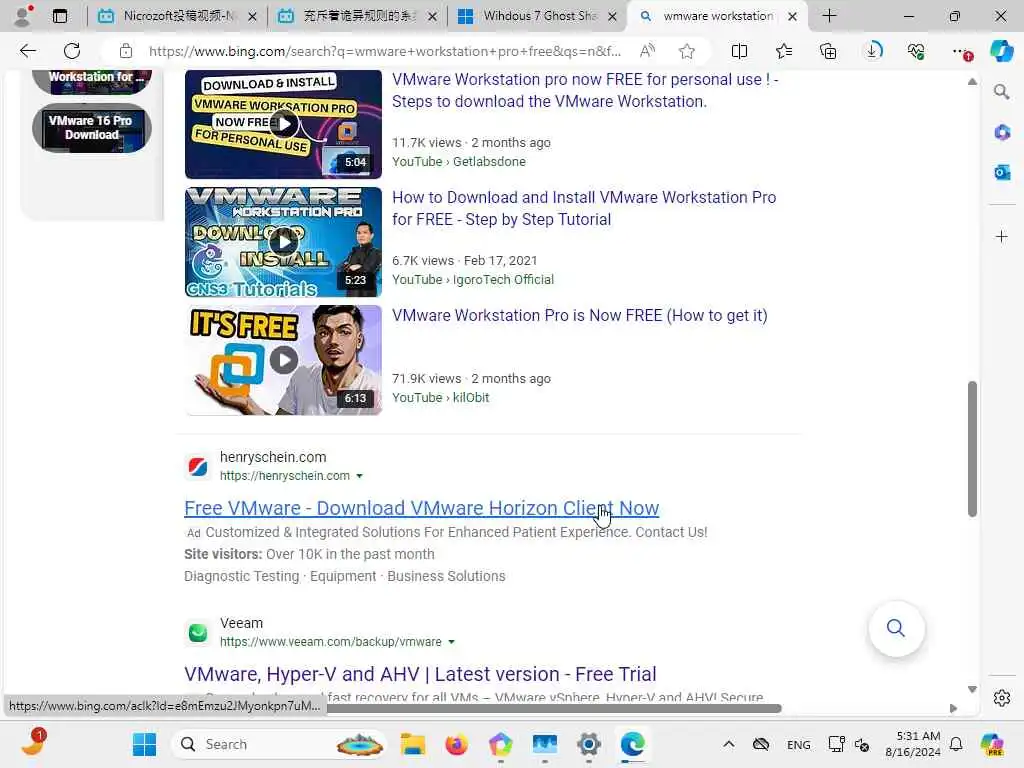Open VMware Workstation Pro is Now FREE link
This screenshot has height=768, width=1024.
pyautogui.click(x=579, y=315)
